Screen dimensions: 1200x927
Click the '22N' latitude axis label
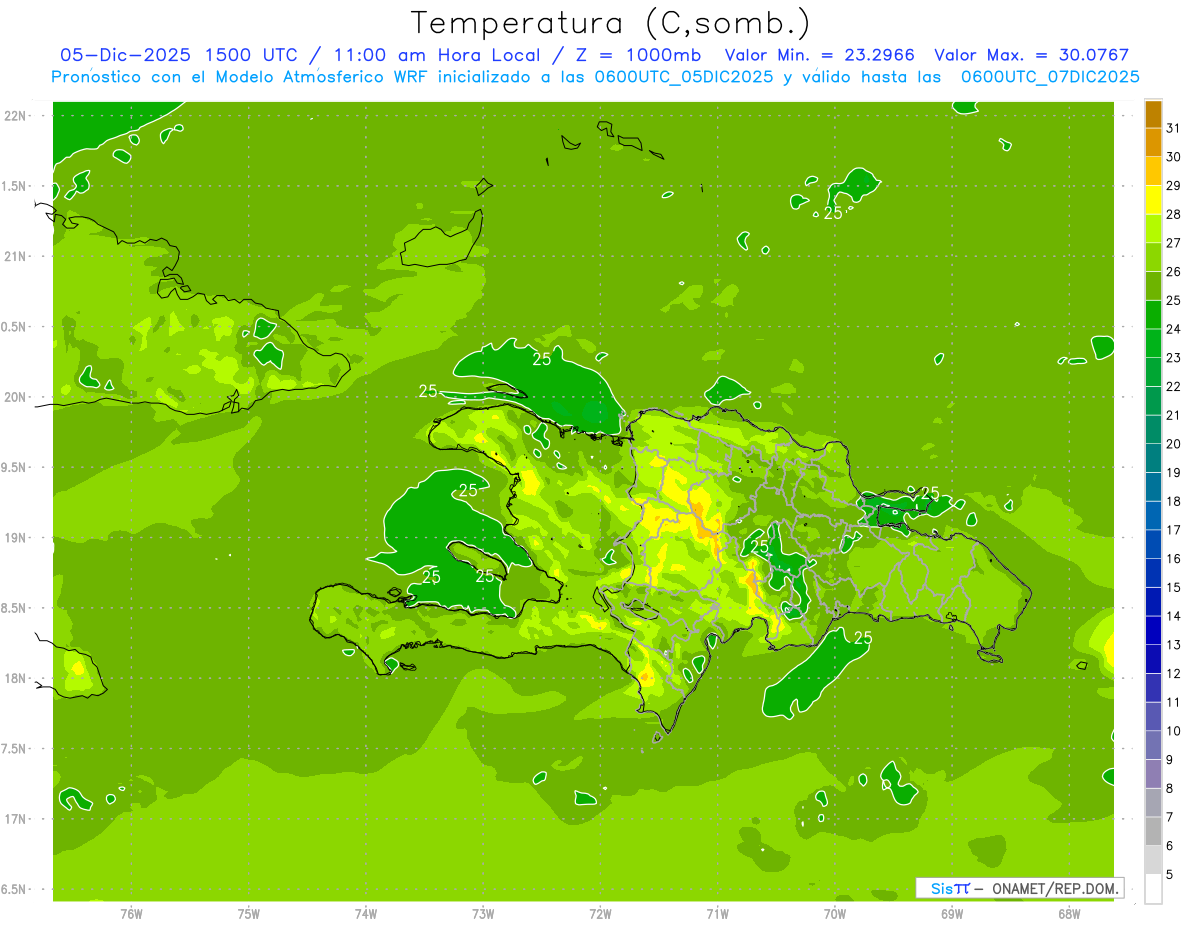pyautogui.click(x=17, y=115)
